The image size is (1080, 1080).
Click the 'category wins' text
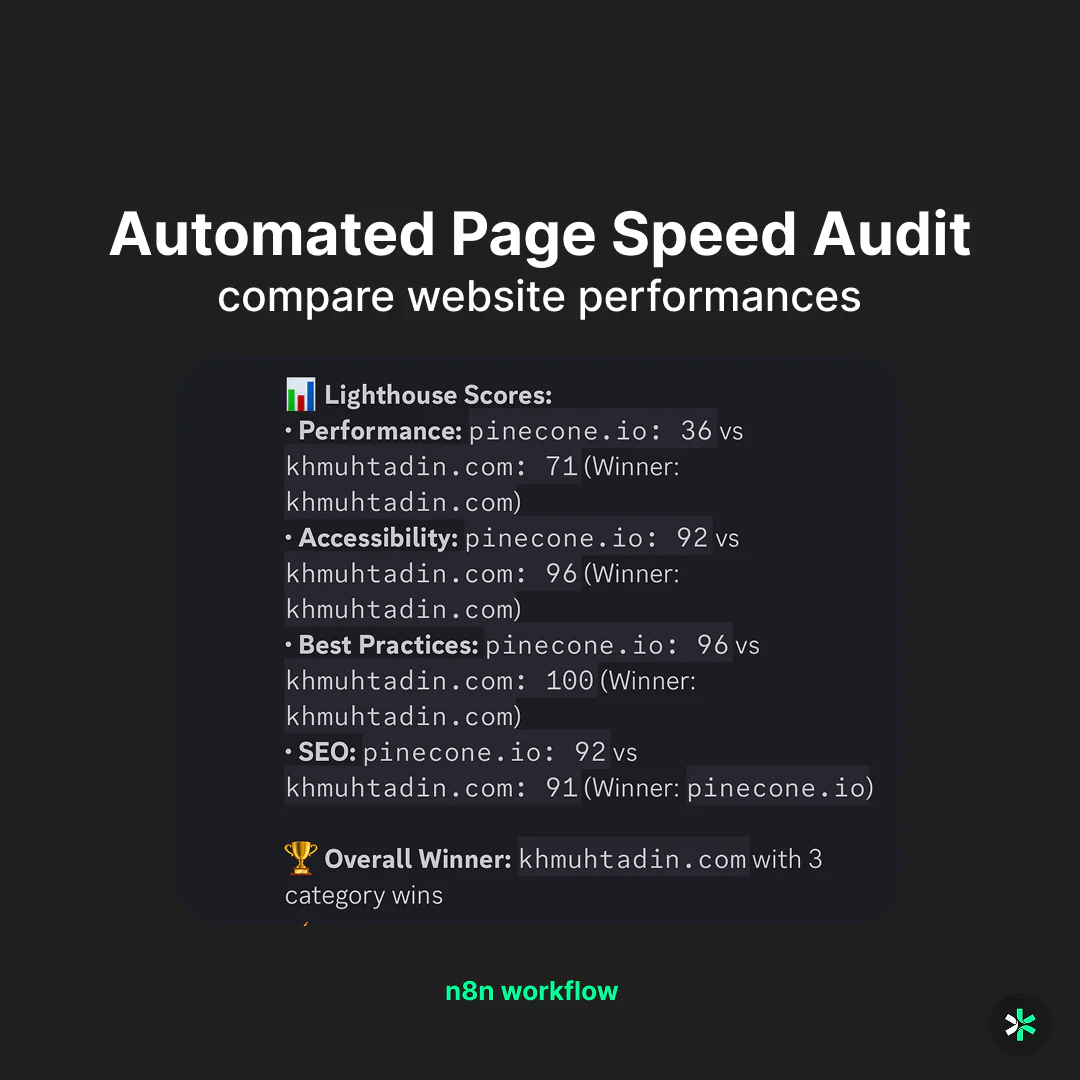click(x=364, y=896)
